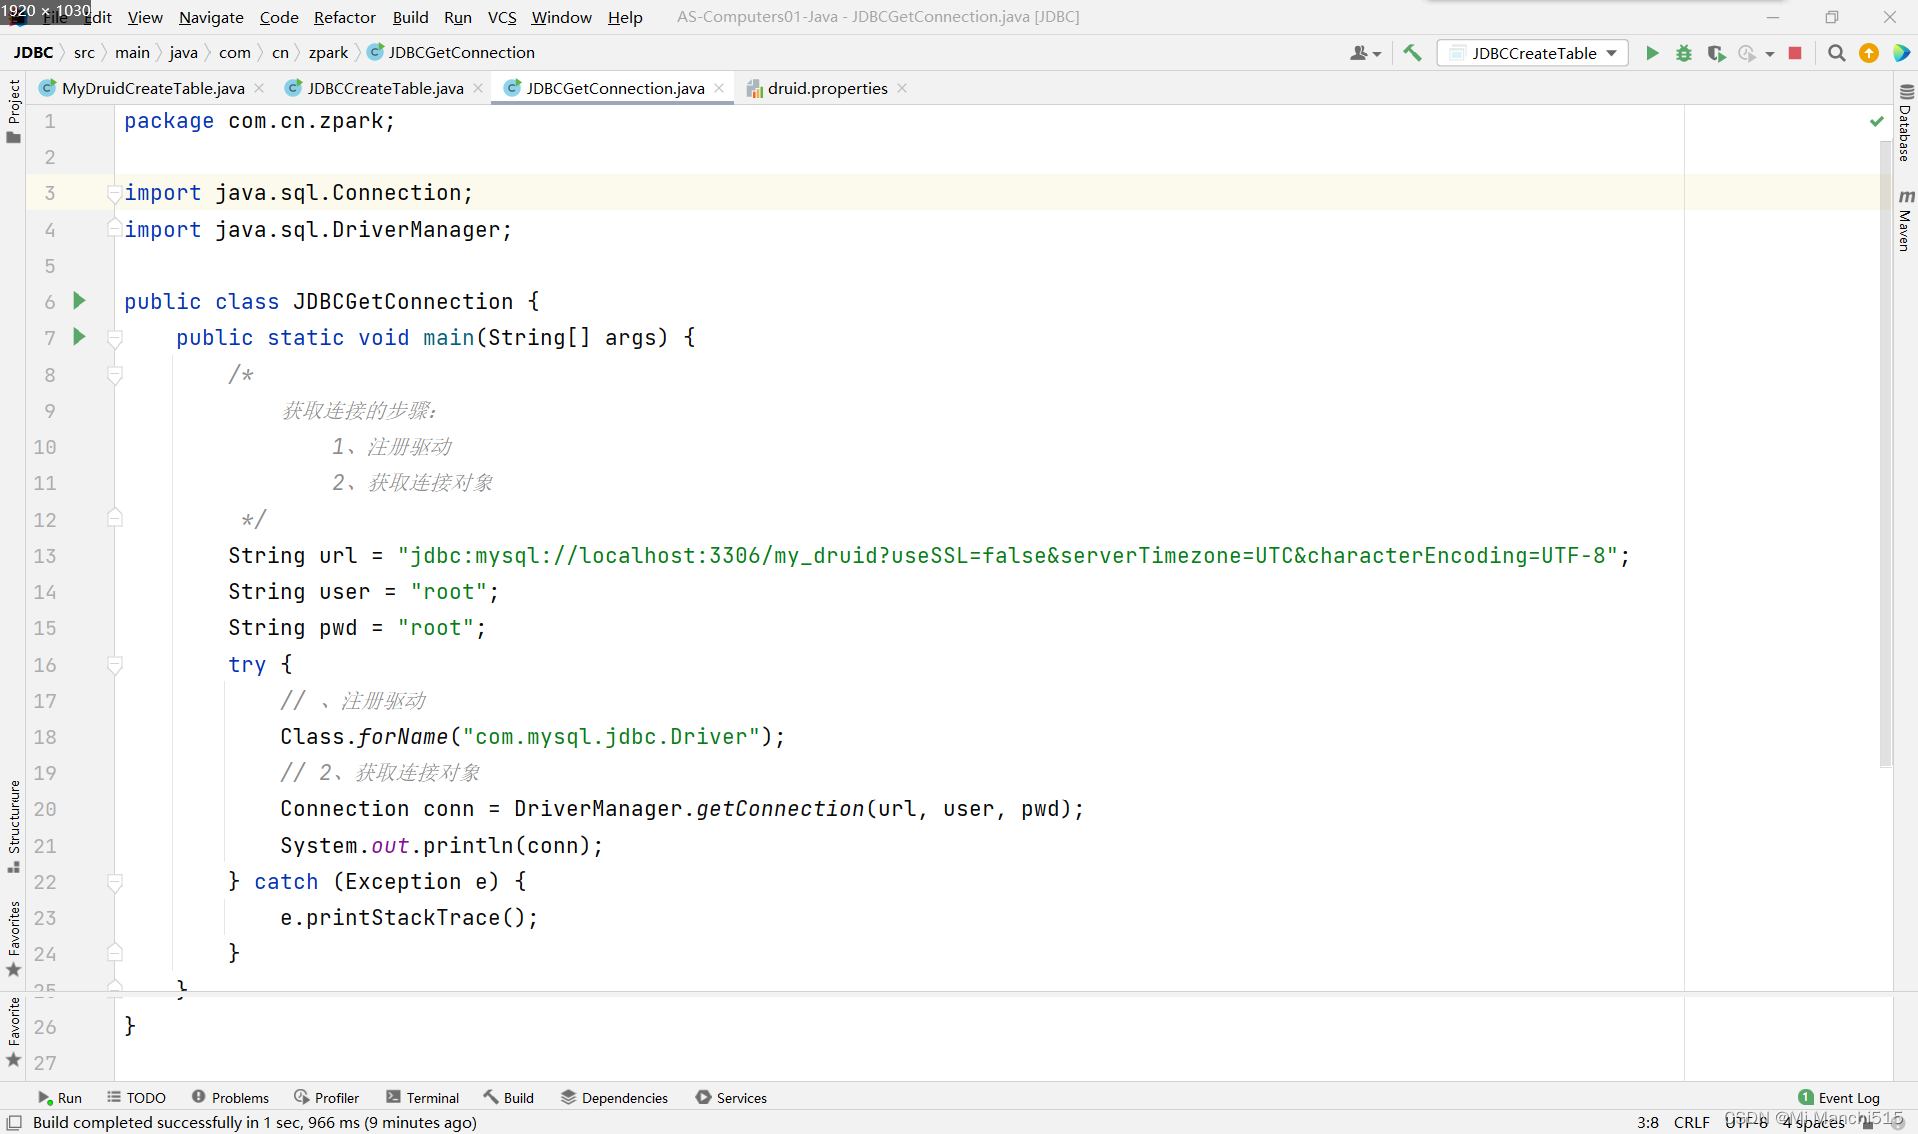Stop the running process
This screenshot has width=1918, height=1134.
[x=1795, y=53]
